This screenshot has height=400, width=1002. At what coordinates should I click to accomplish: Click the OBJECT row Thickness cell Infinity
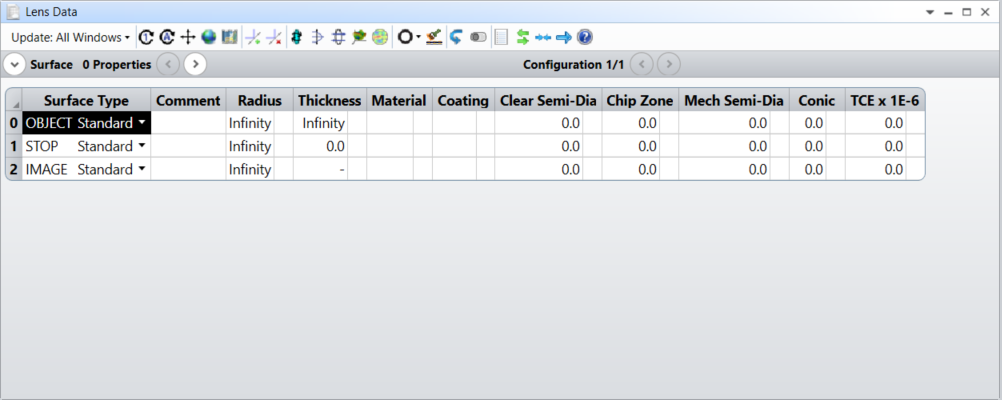(321, 123)
